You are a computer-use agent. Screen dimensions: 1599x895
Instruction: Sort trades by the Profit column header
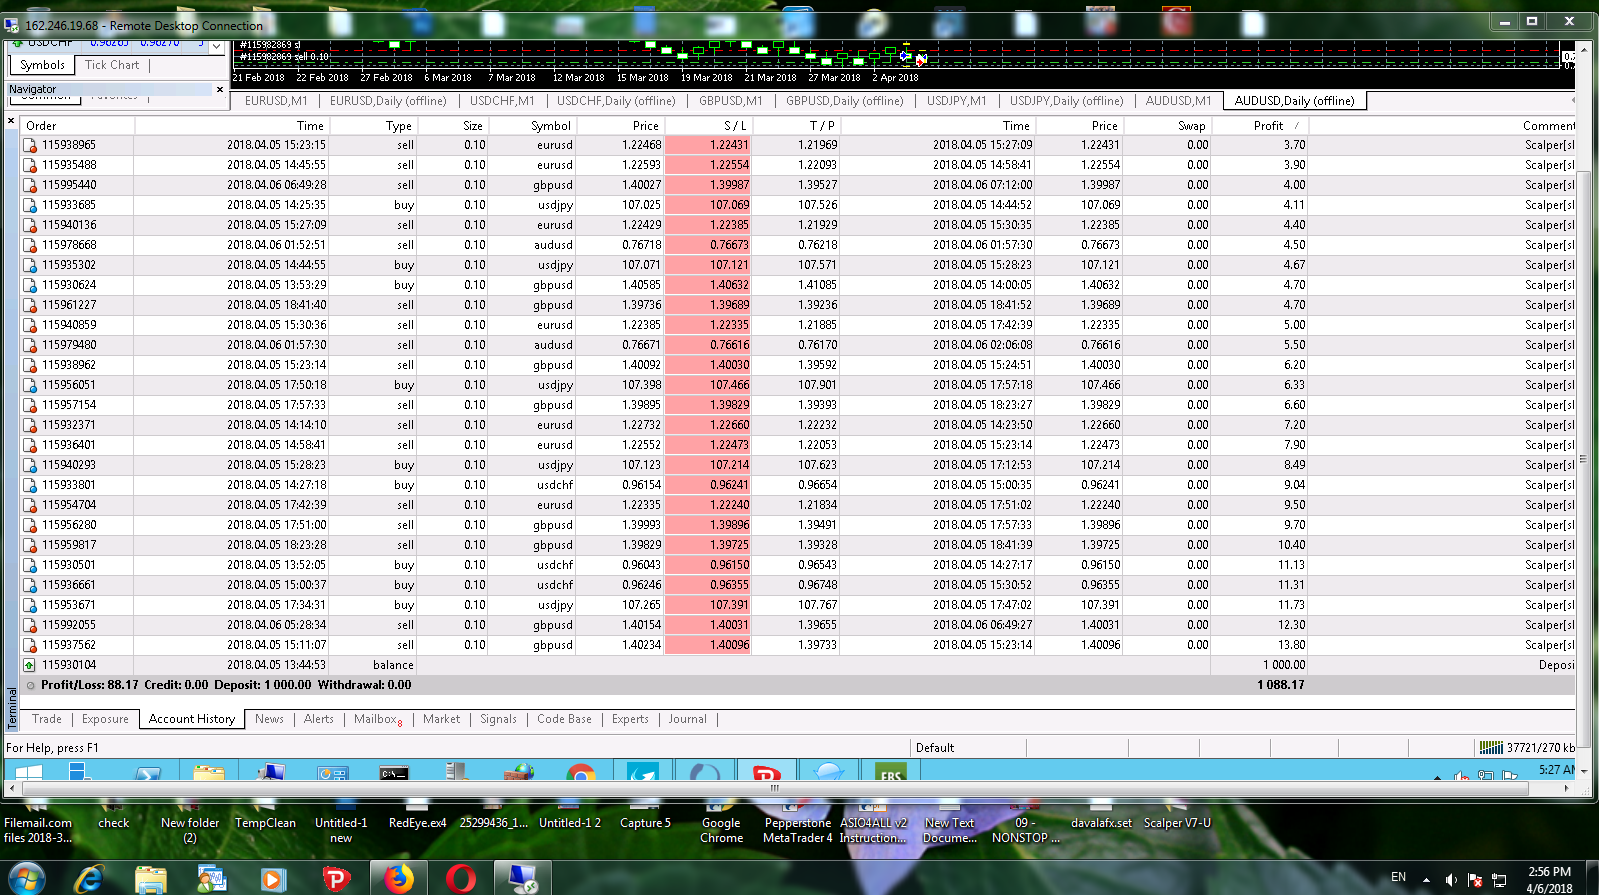pyautogui.click(x=1268, y=126)
